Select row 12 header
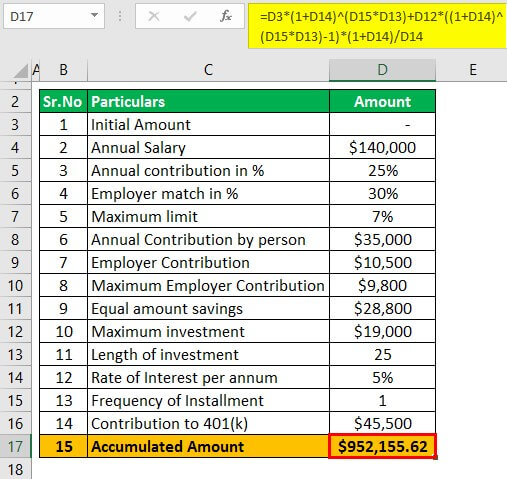Screen dimensions: 507x479 (15, 331)
